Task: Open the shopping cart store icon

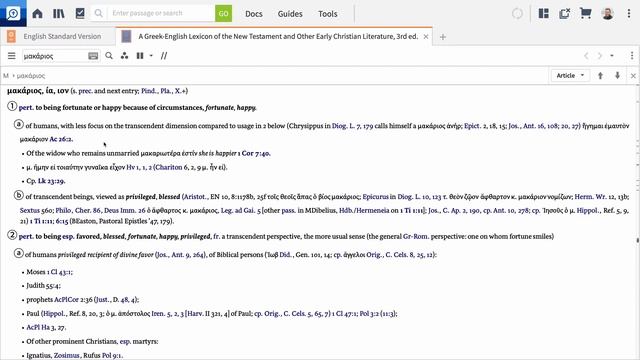Action: pos(585,13)
